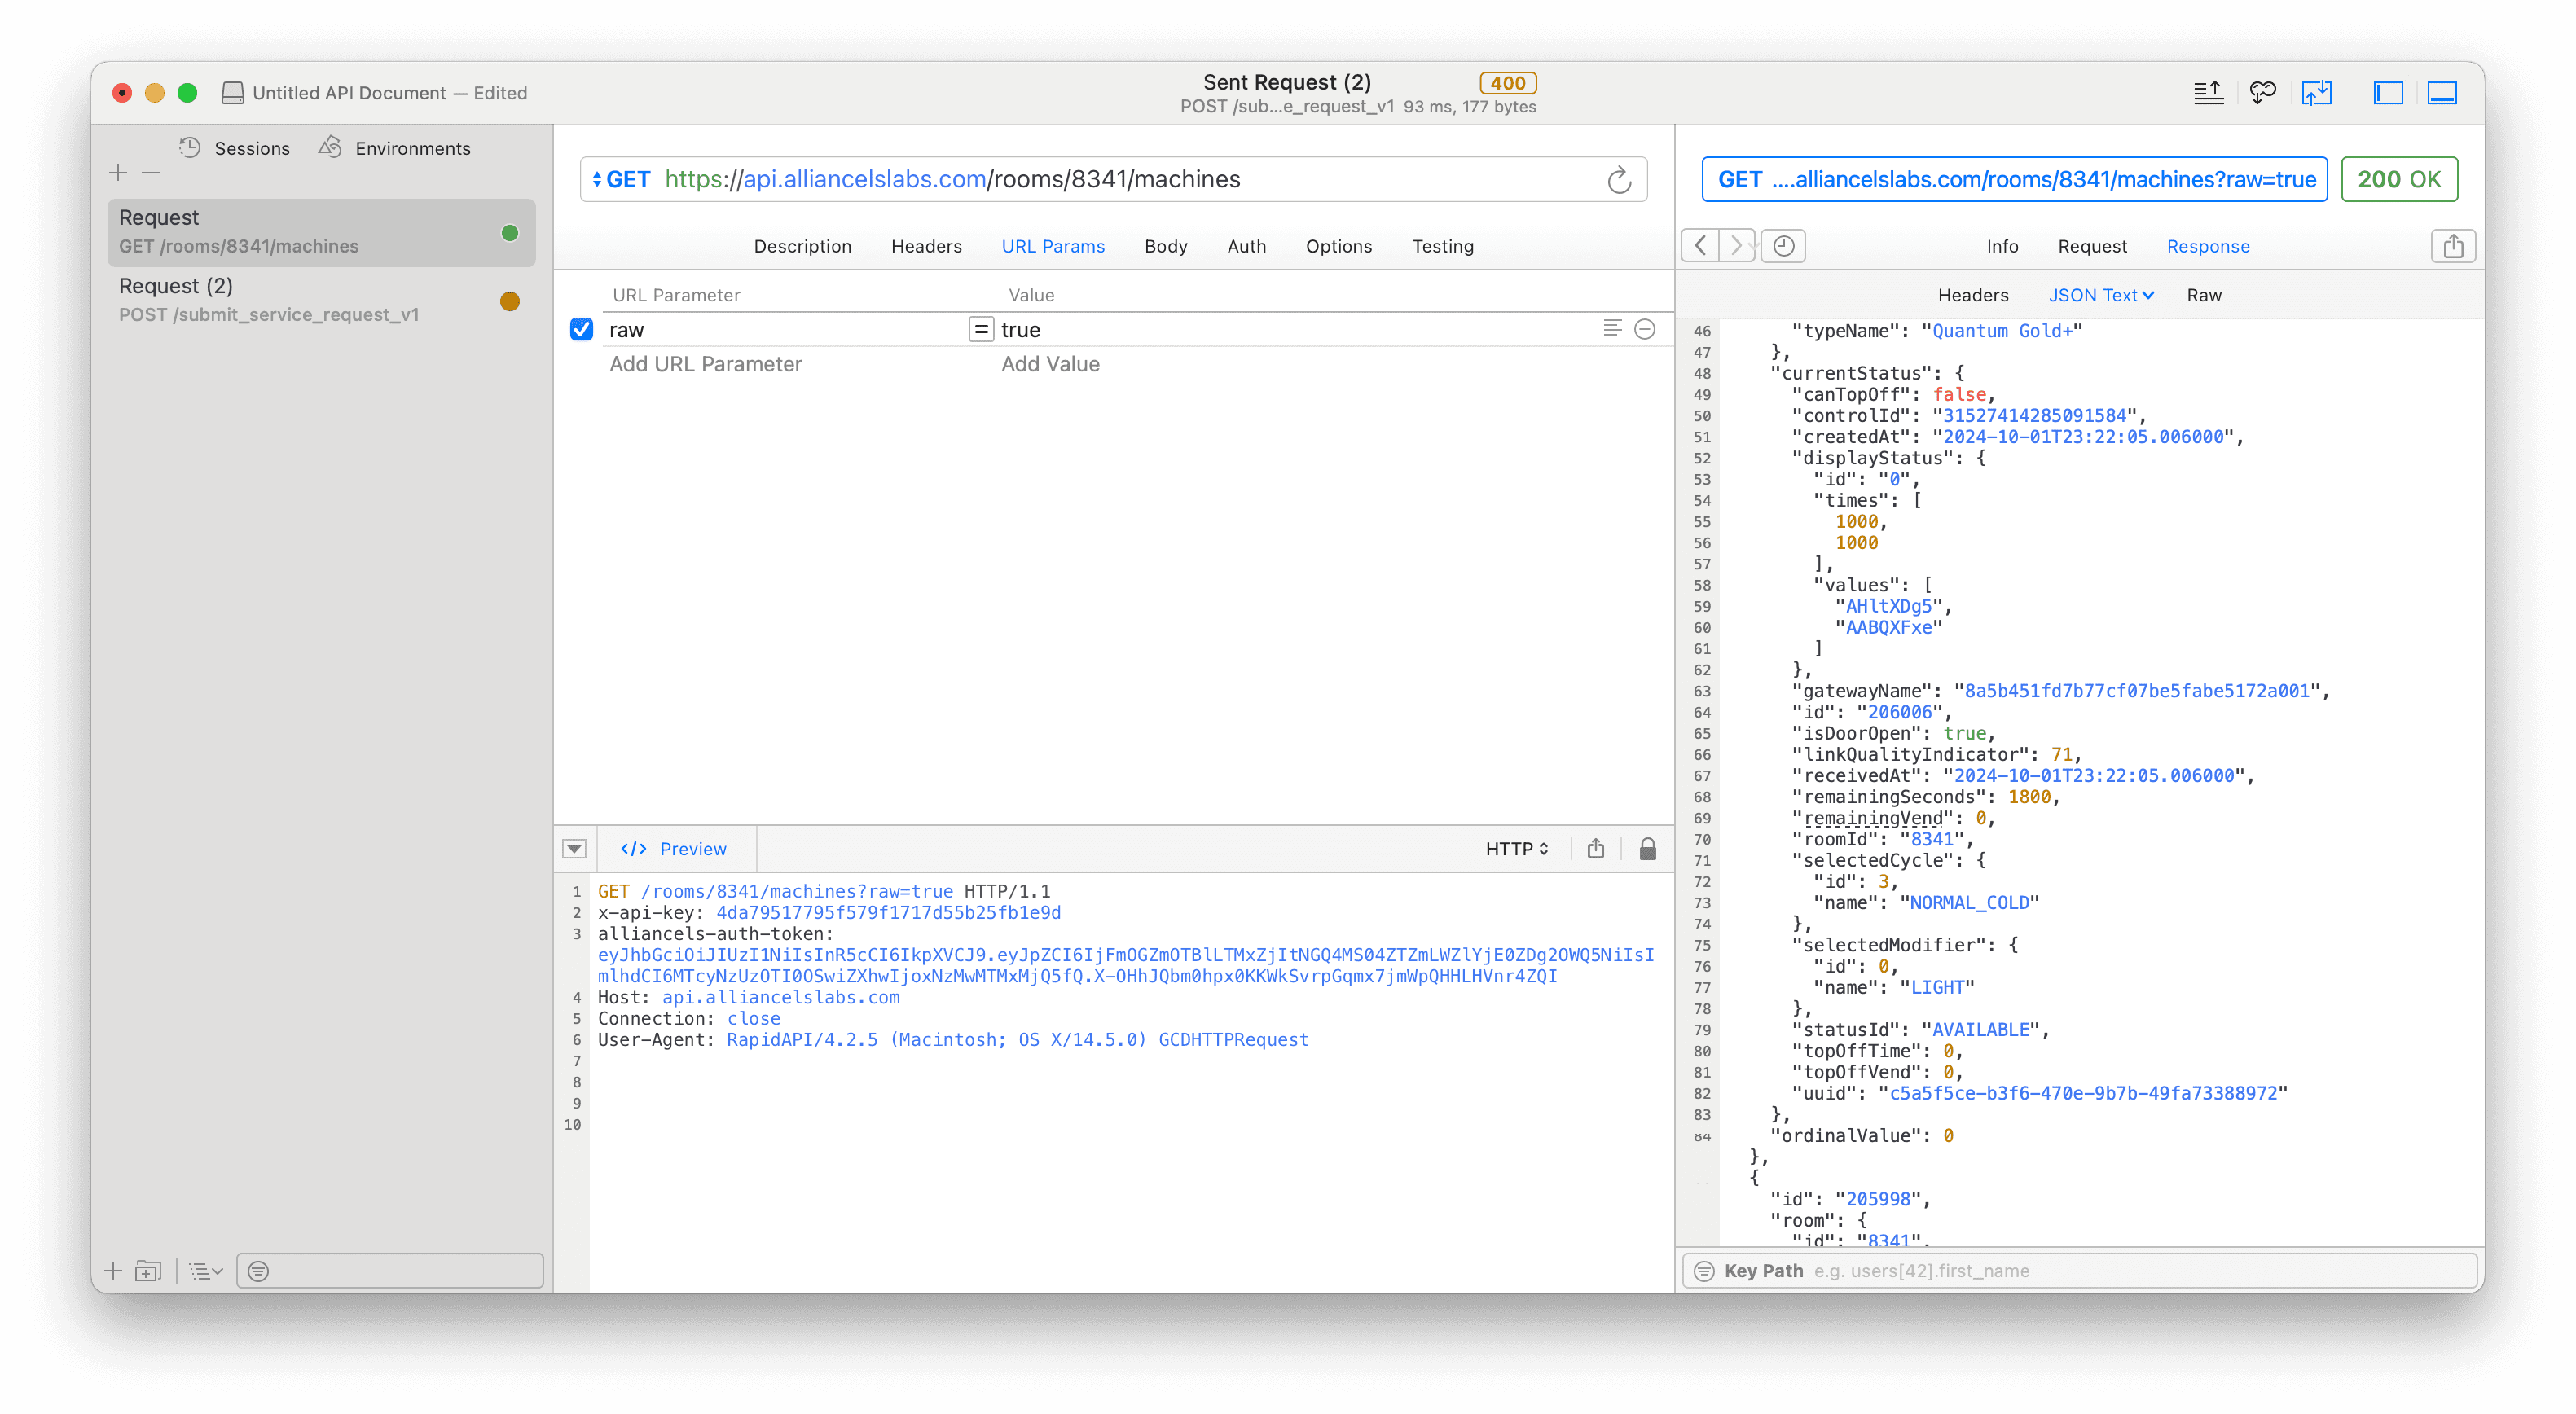The height and width of the screenshot is (1414, 2576).
Task: Open the Sessions clock icon
Action: click(190, 148)
